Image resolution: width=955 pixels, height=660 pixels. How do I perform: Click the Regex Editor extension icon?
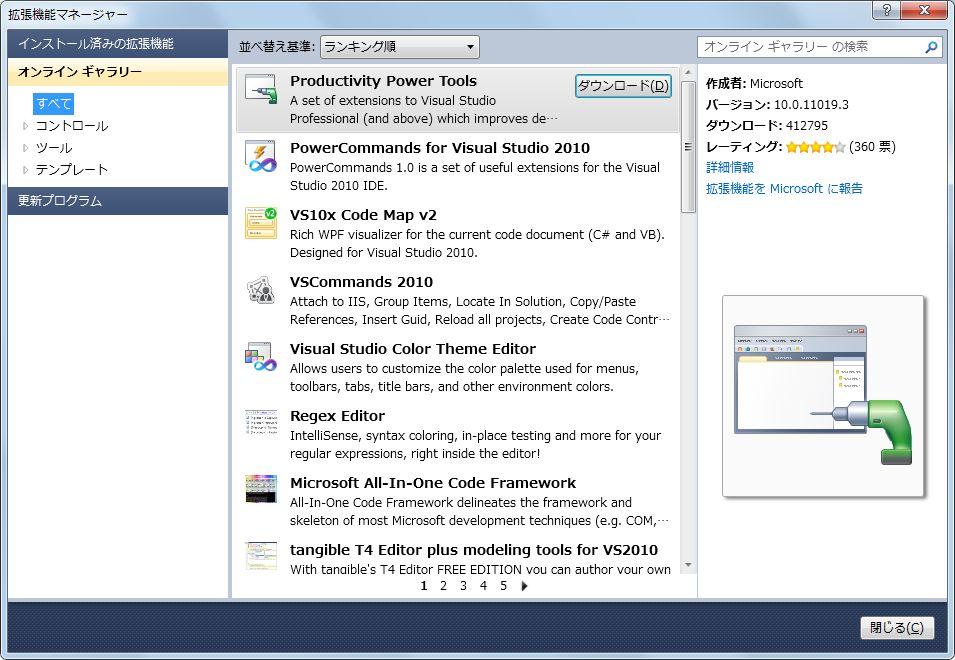261,424
